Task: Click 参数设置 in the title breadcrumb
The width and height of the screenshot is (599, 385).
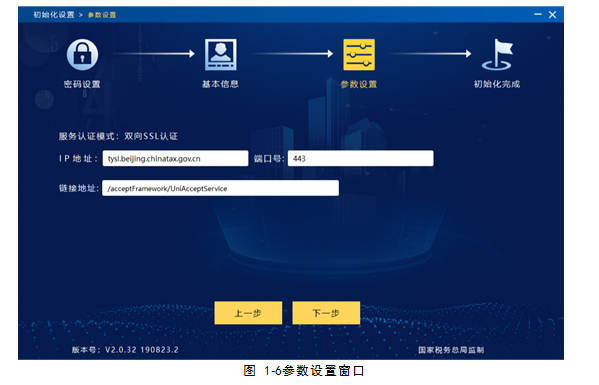Action: [x=102, y=15]
